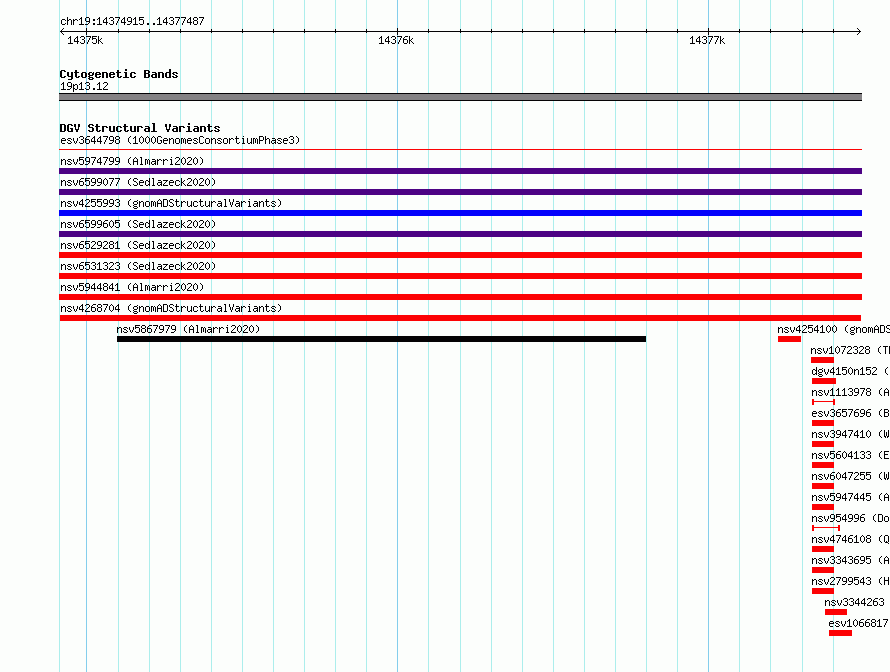Select the red bar under nsv5604133
Image resolution: width=890 pixels, height=672 pixels.
822,465
